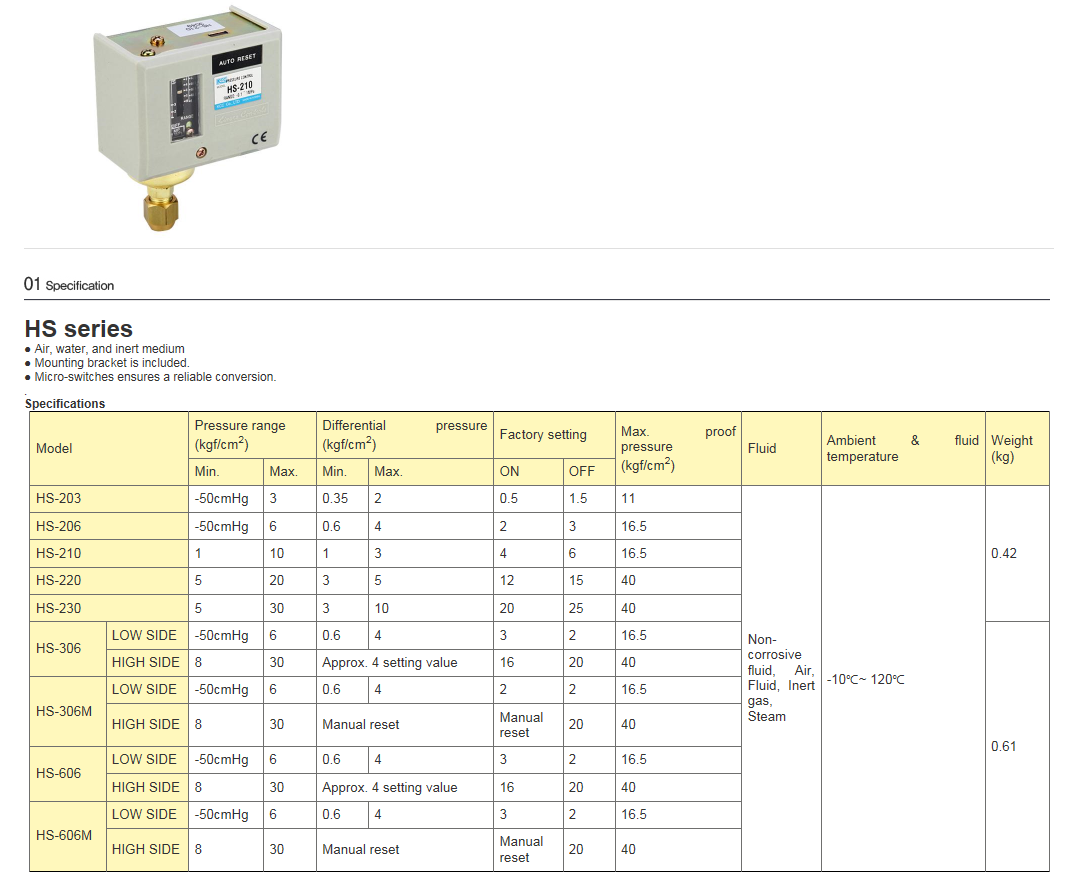Viewport: 1082px width, 890px height.
Task: Click the HS-210 model label
Action: (60, 553)
